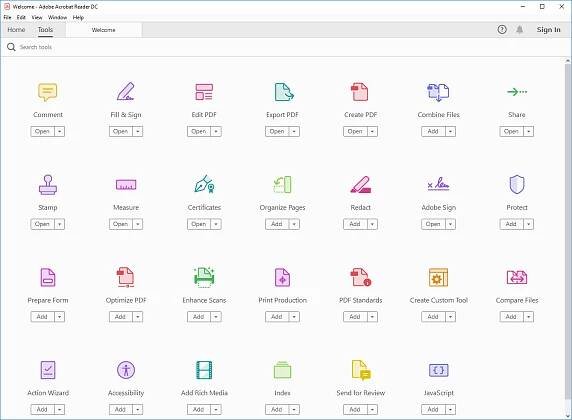Click the Measure ruler icon
Image resolution: width=572 pixels, height=420 pixels.
[x=126, y=185]
